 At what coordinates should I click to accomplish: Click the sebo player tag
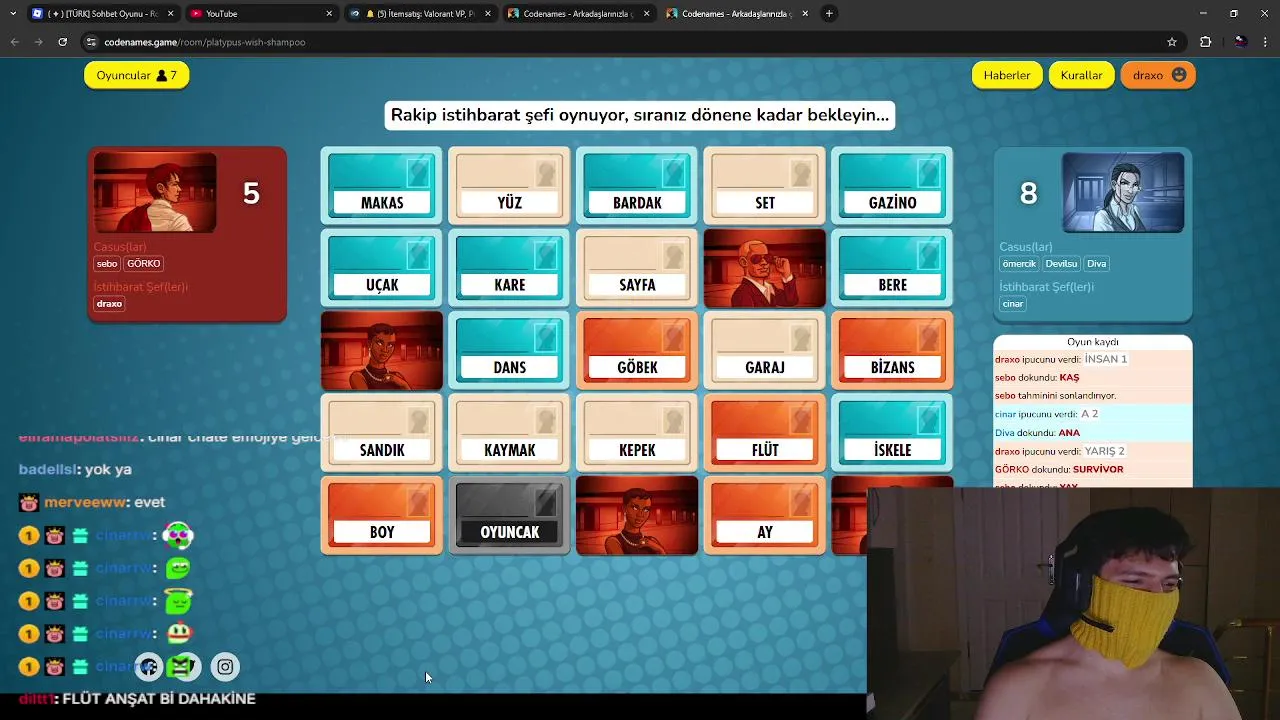107,264
